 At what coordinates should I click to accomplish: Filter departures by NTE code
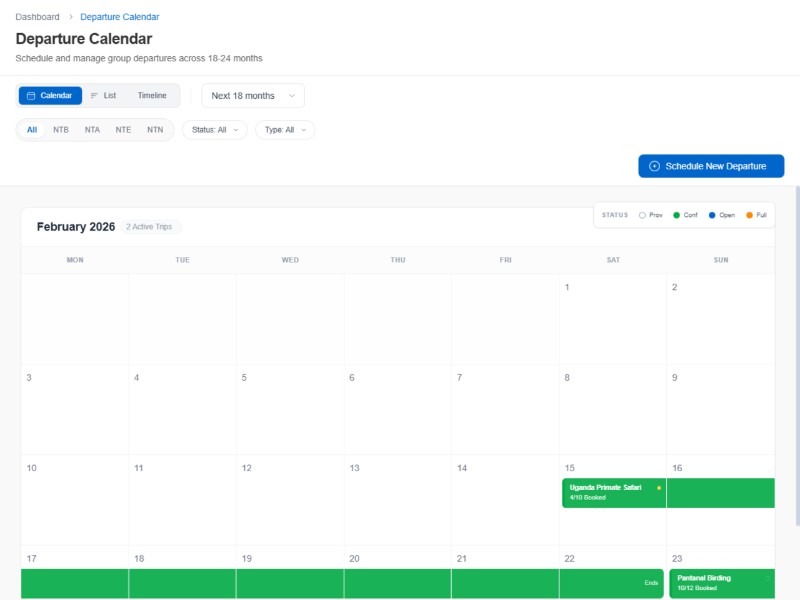pyautogui.click(x=123, y=130)
